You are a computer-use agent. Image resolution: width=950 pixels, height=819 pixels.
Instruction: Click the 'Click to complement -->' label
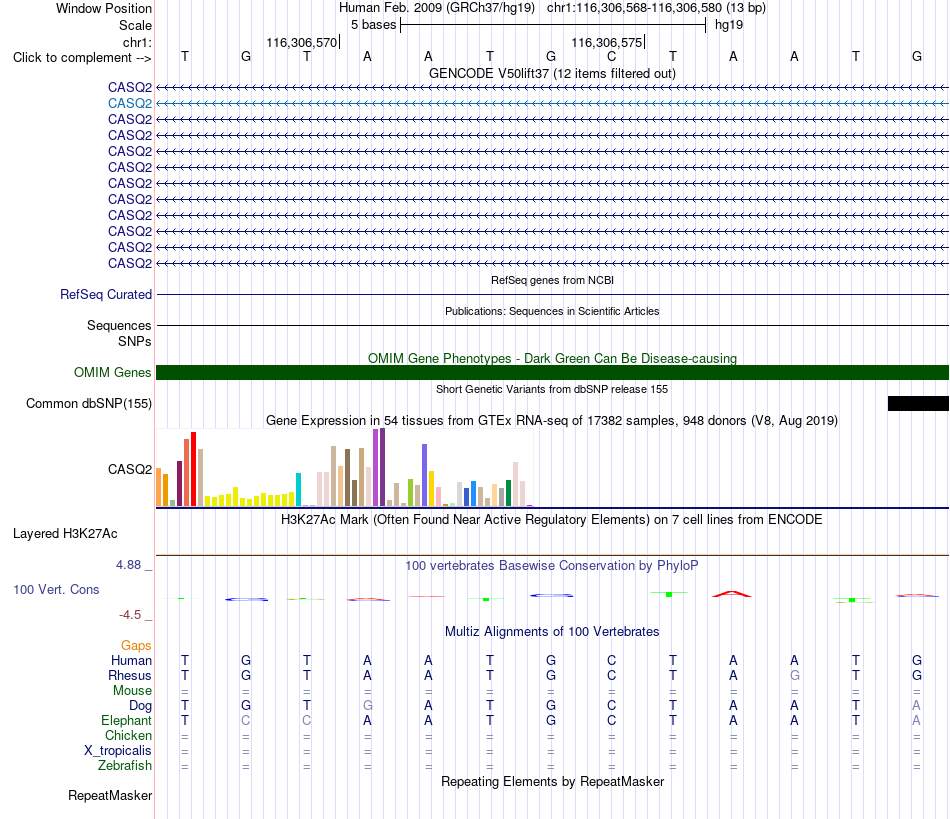tap(82, 58)
